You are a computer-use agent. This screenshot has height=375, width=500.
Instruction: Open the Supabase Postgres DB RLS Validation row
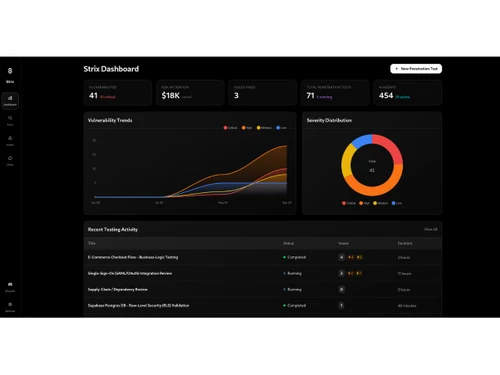click(x=263, y=305)
